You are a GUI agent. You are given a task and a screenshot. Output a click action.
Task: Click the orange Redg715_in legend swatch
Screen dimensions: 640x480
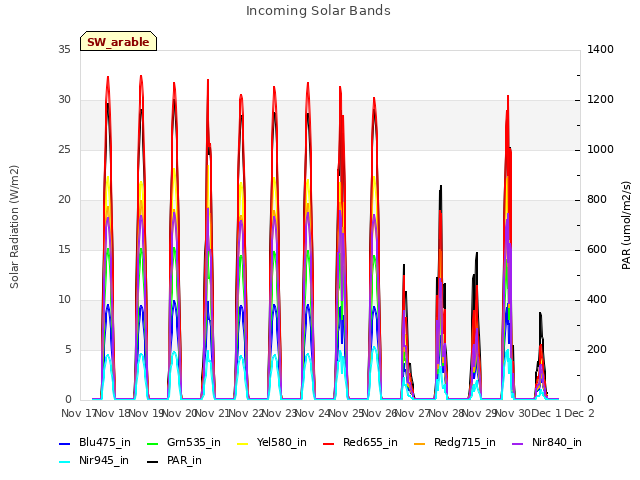[x=419, y=444]
